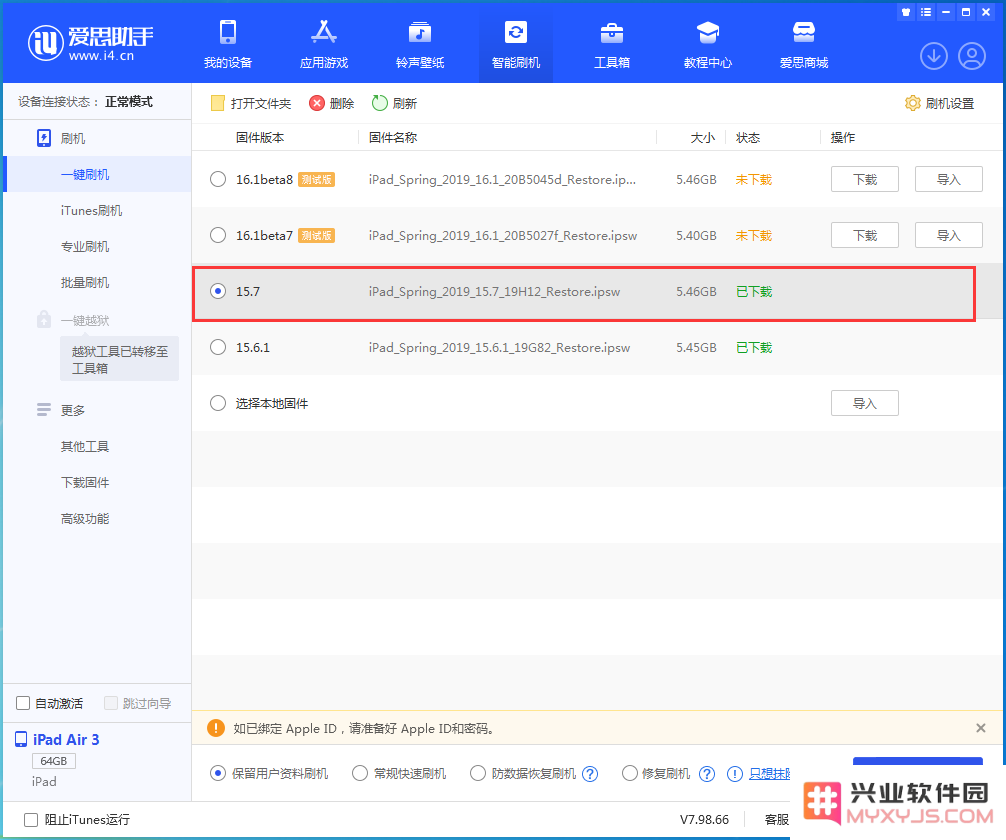The height and width of the screenshot is (840, 1006).
Task: Click 客服 customer service in status bar
Action: (x=777, y=819)
